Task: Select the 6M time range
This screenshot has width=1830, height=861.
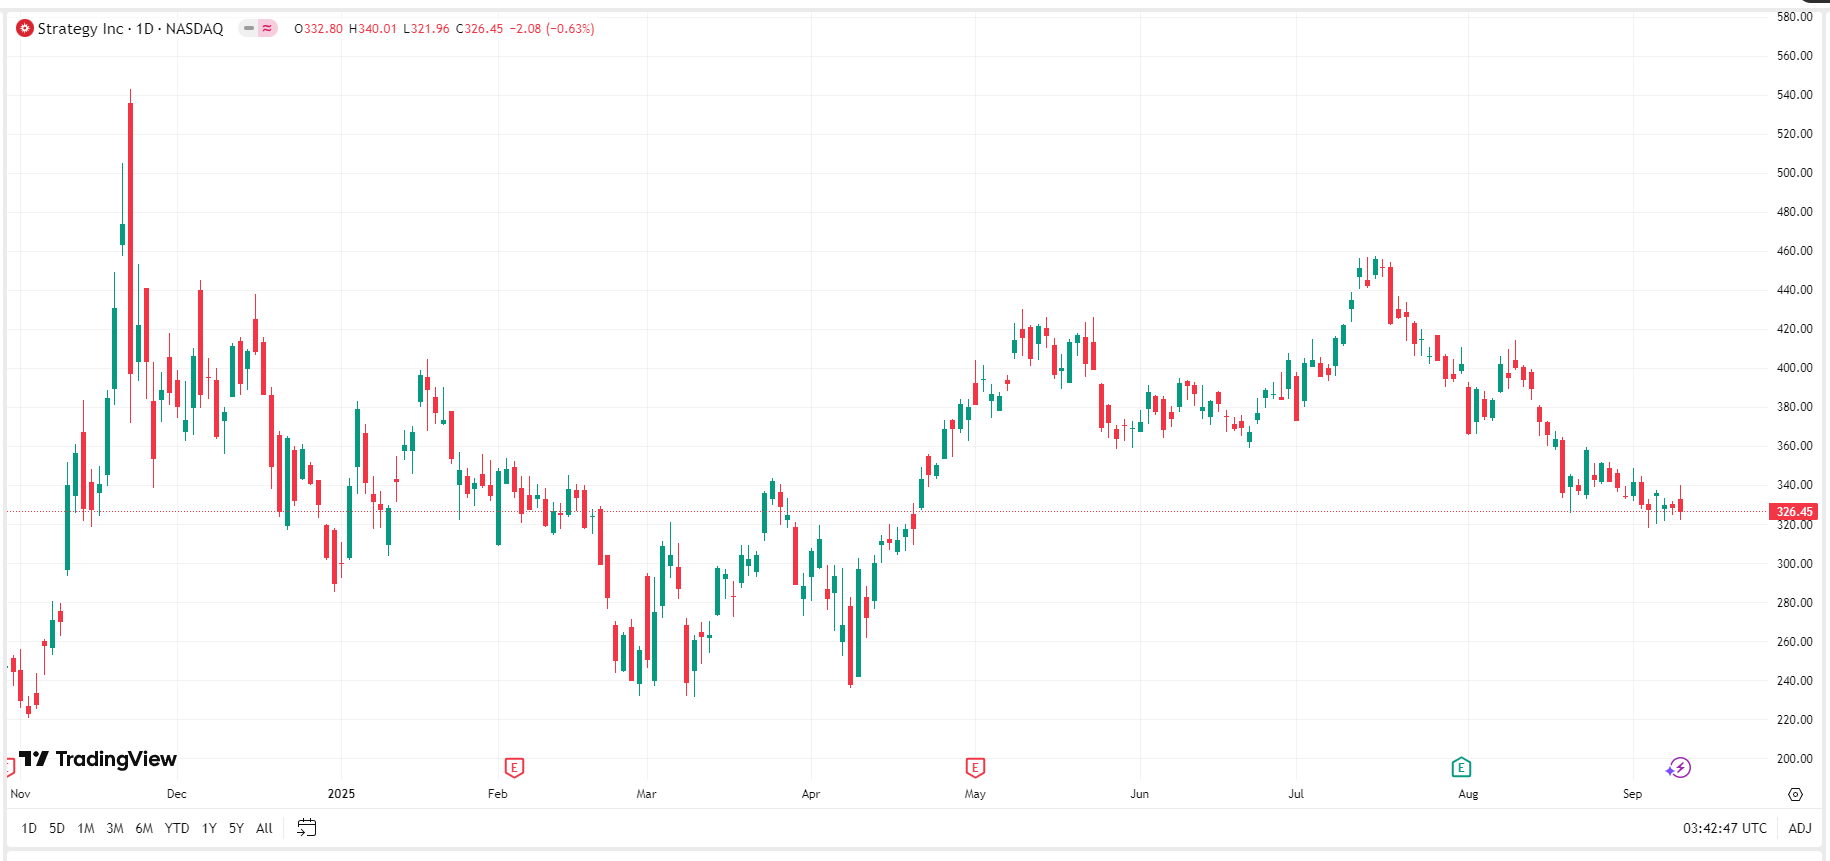Action: (144, 828)
